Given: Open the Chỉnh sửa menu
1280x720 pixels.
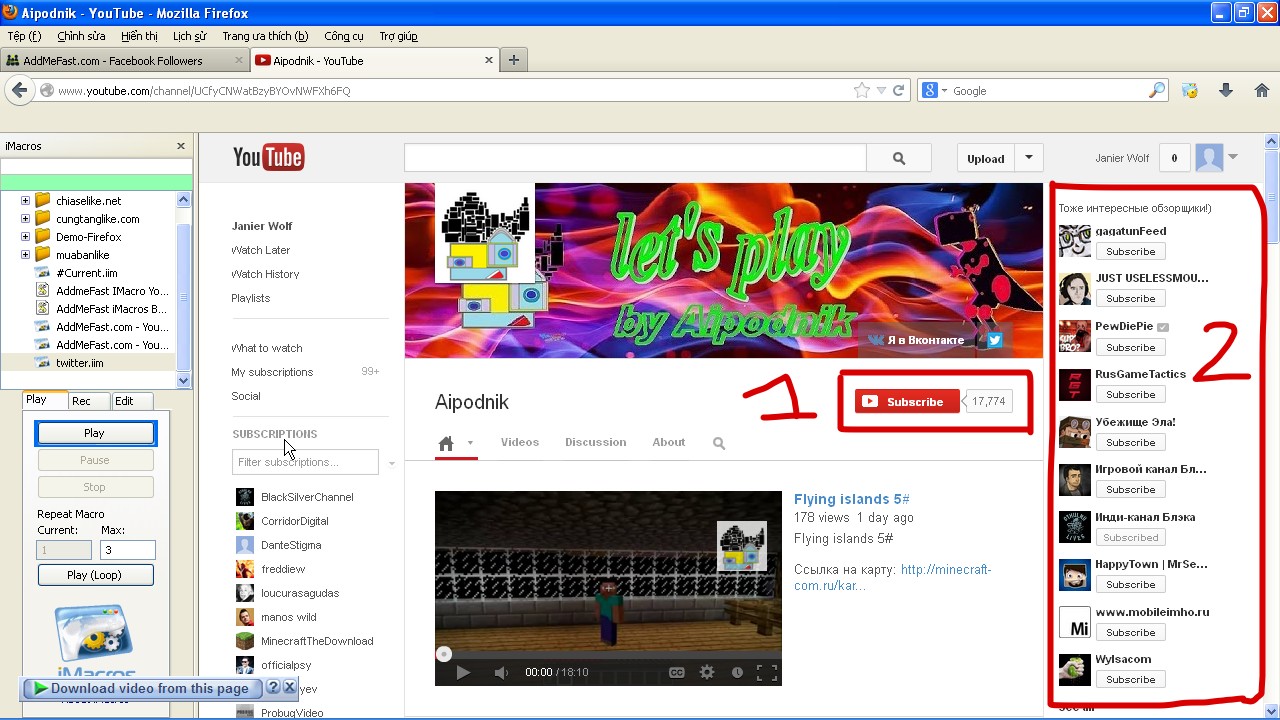Looking at the screenshot, I should pyautogui.click(x=81, y=36).
